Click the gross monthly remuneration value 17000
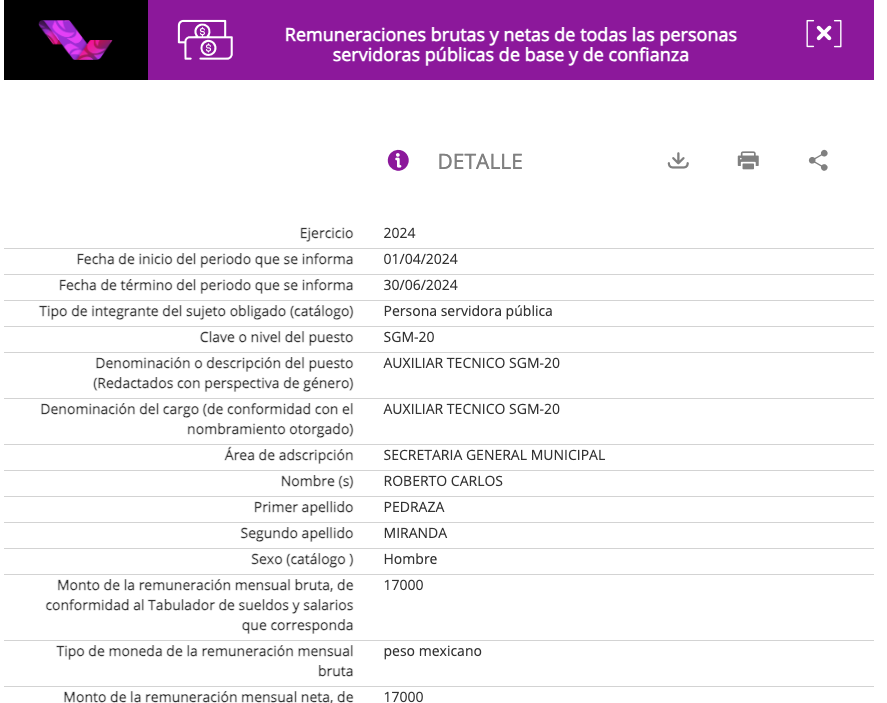This screenshot has height=703, width=887. (x=403, y=585)
